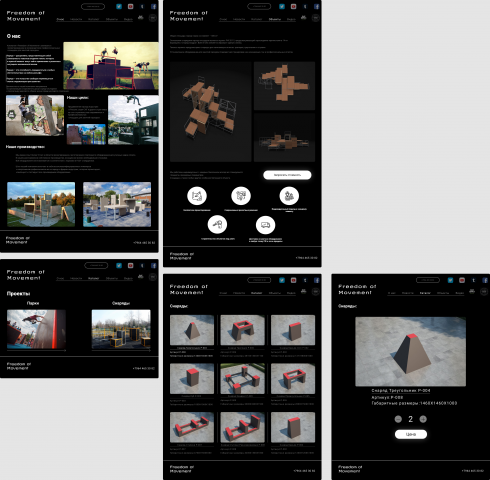Open the bottom-right block item in the Снаряды grid
This screenshot has width=490, height=480.
click(x=293, y=427)
